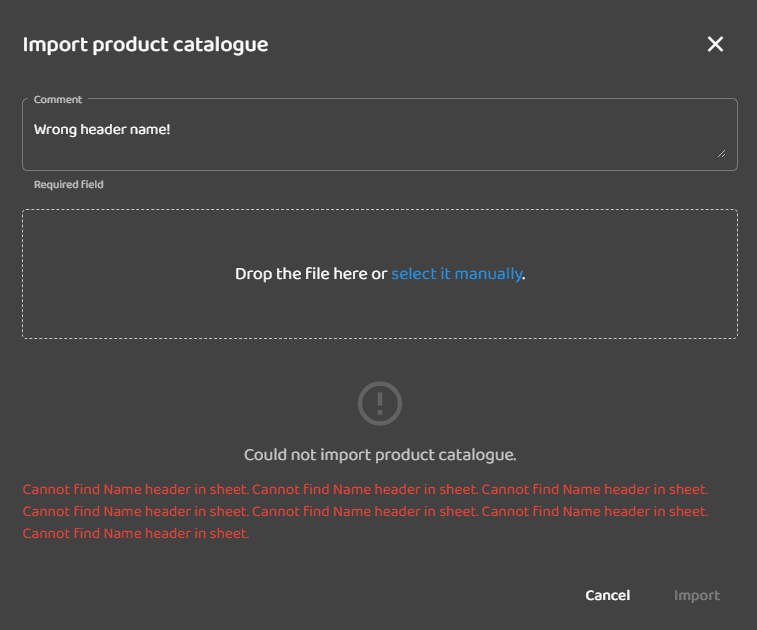Click the 'Drop the file here or' text
The width and height of the screenshot is (757, 630).
311,274
